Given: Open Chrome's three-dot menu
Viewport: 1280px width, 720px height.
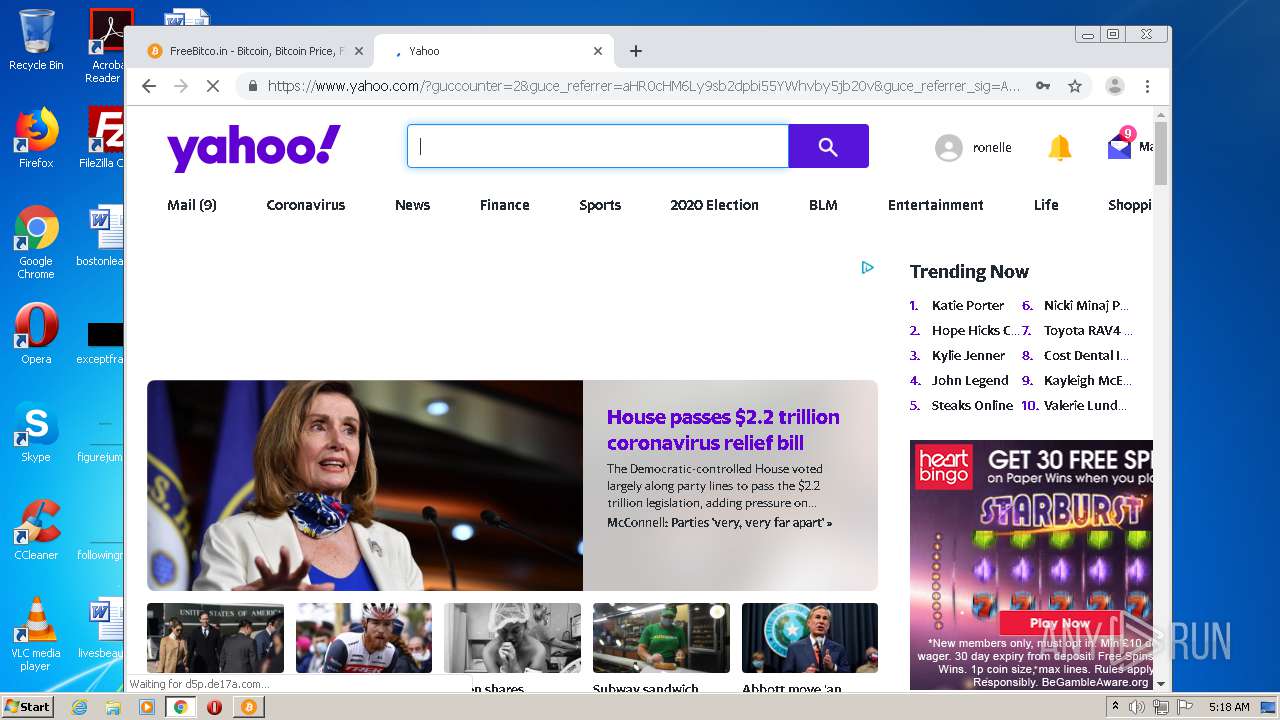Looking at the screenshot, I should 1148,86.
